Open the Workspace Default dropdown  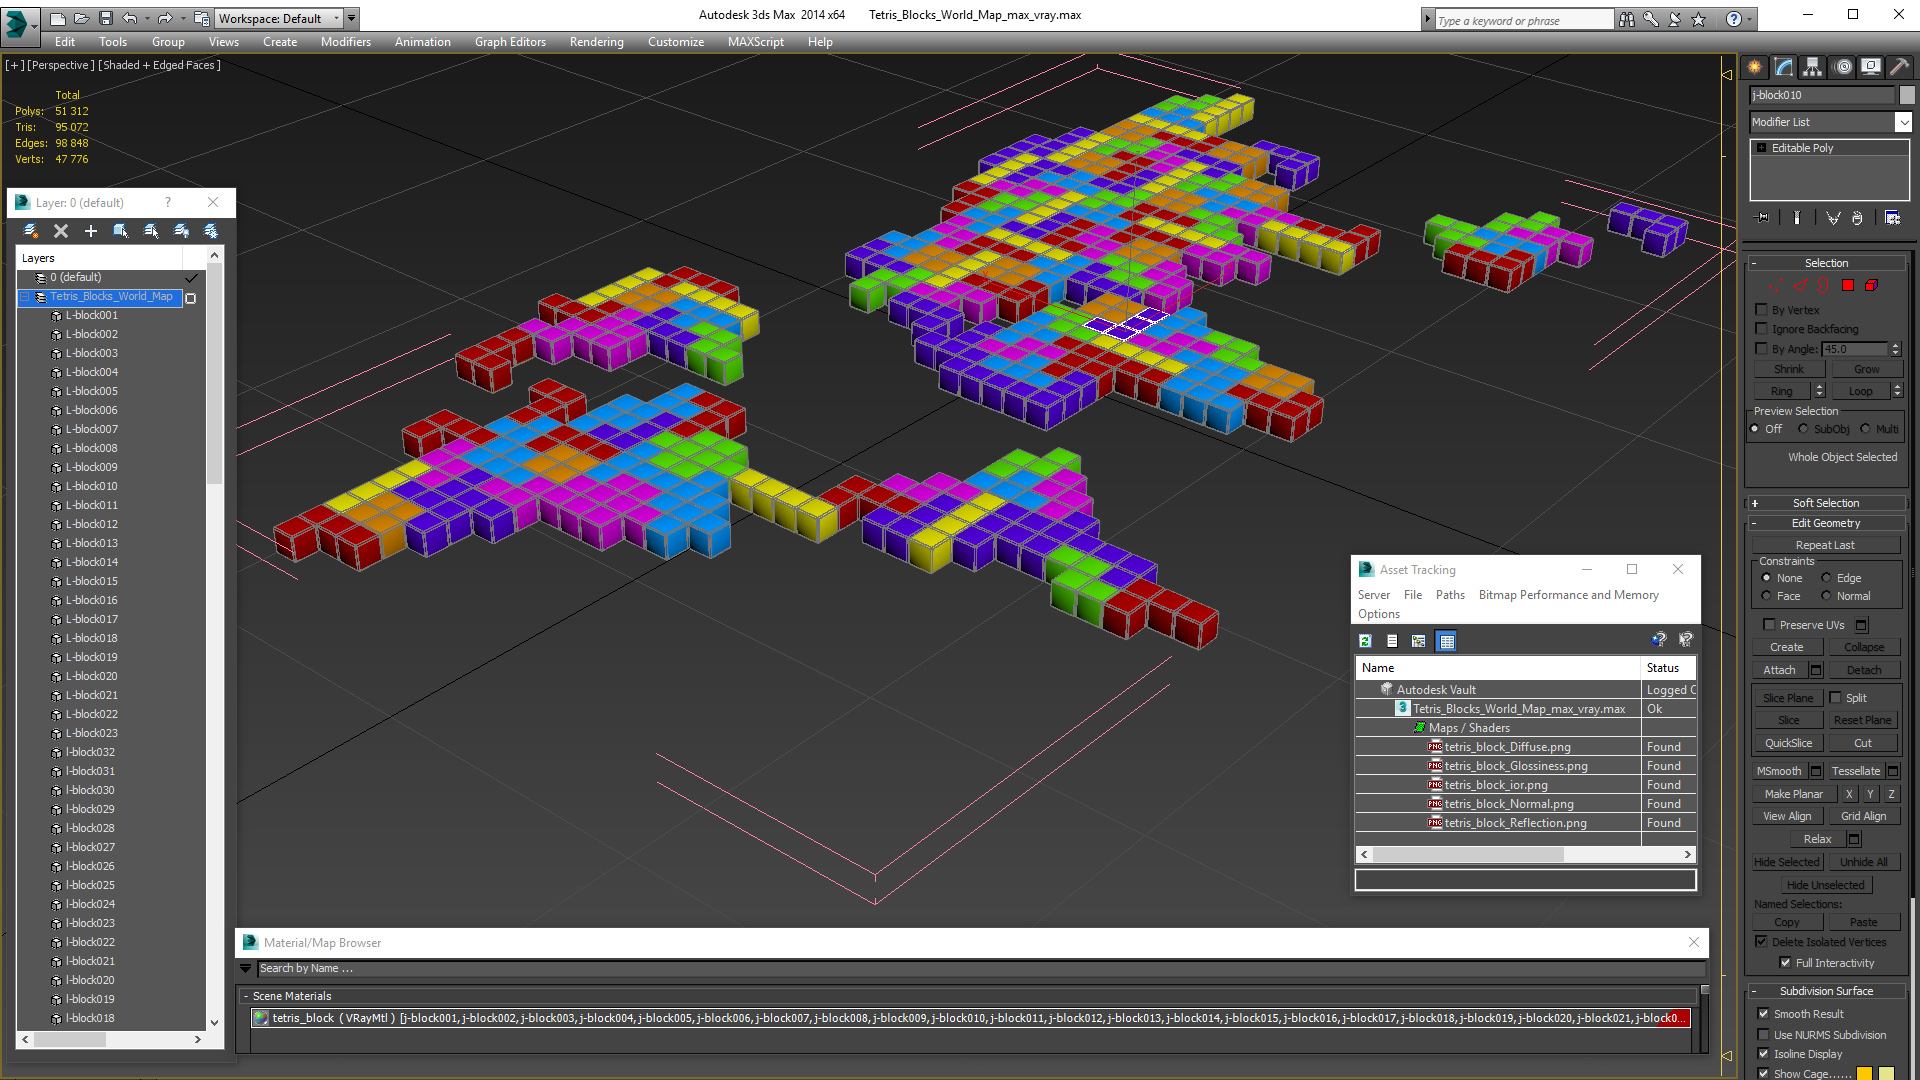pyautogui.click(x=280, y=18)
